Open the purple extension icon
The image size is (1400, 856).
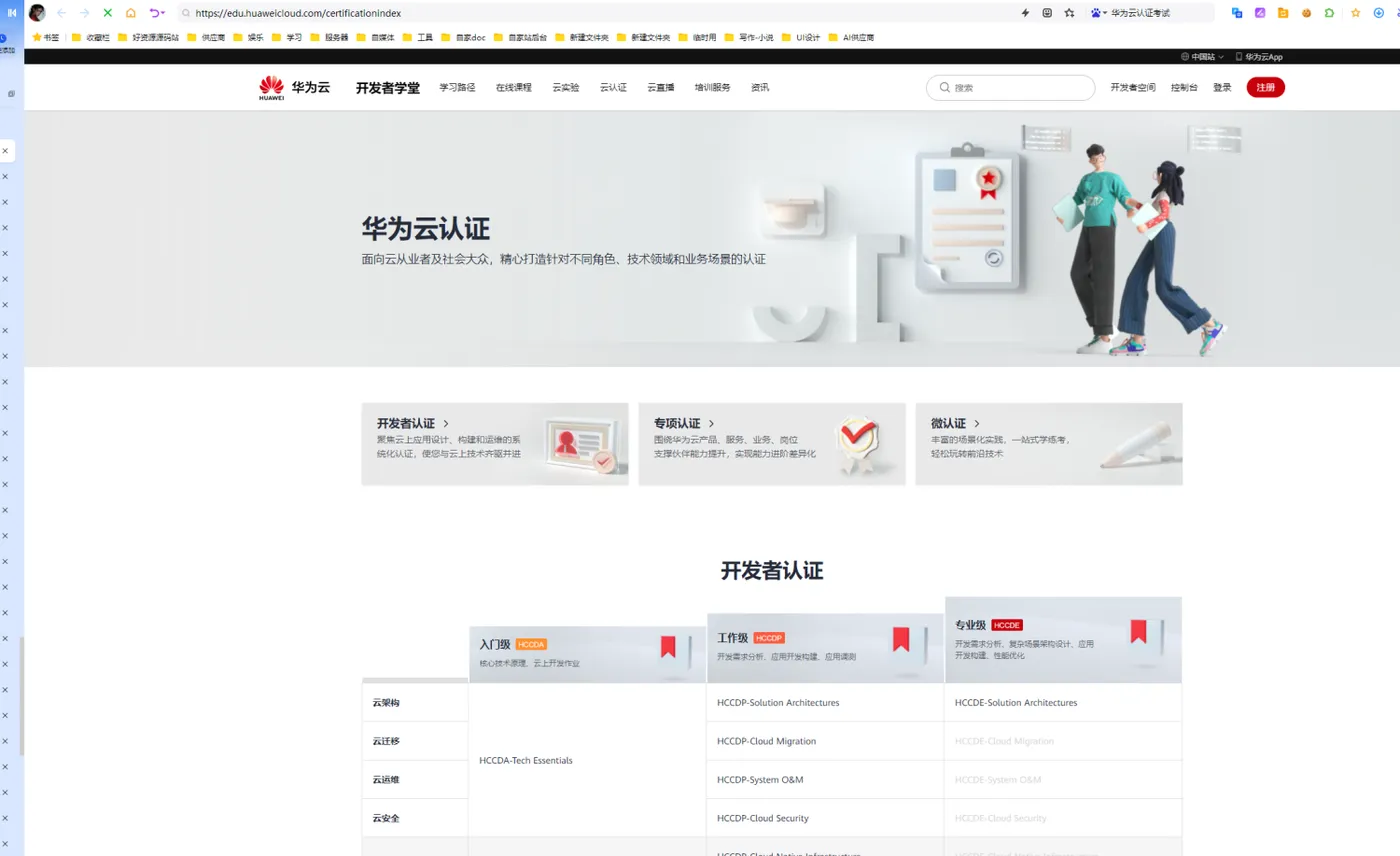coord(1260,13)
